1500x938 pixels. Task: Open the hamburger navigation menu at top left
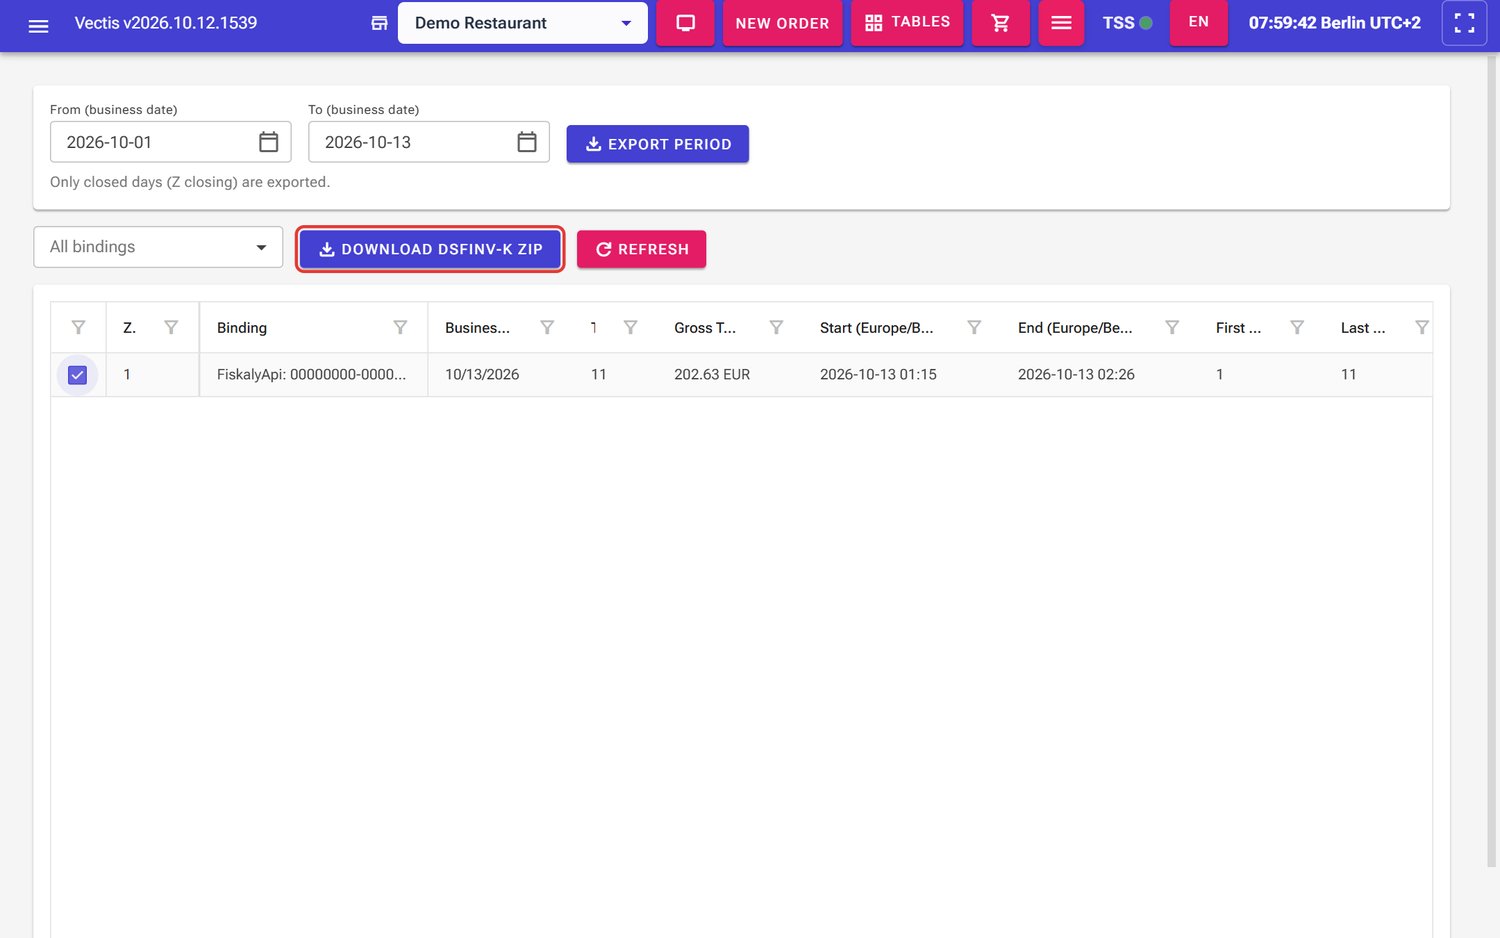[x=38, y=24]
